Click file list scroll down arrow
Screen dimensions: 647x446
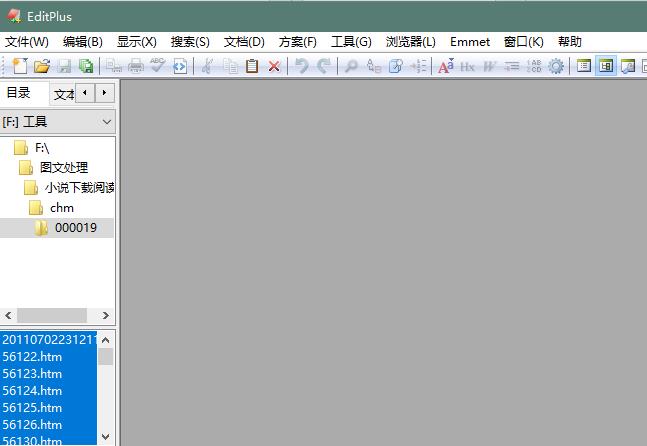point(106,437)
